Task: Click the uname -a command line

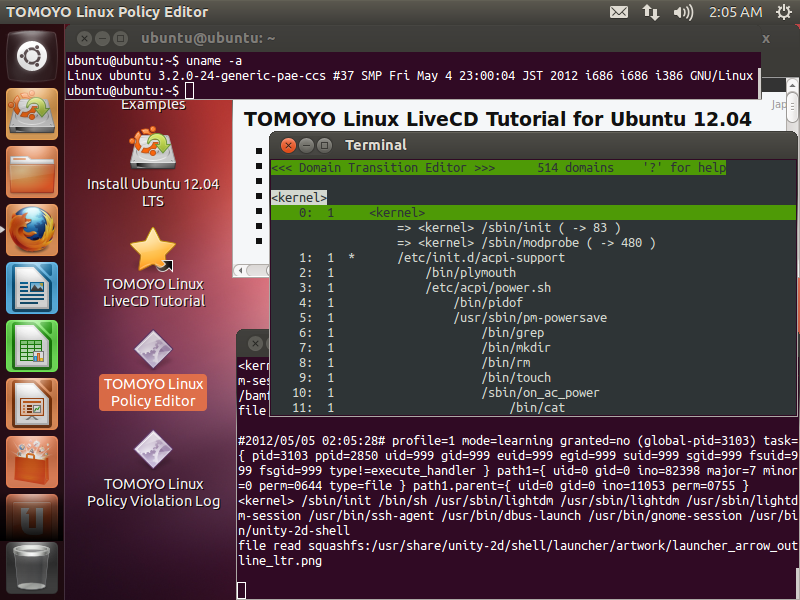Action: (x=155, y=61)
